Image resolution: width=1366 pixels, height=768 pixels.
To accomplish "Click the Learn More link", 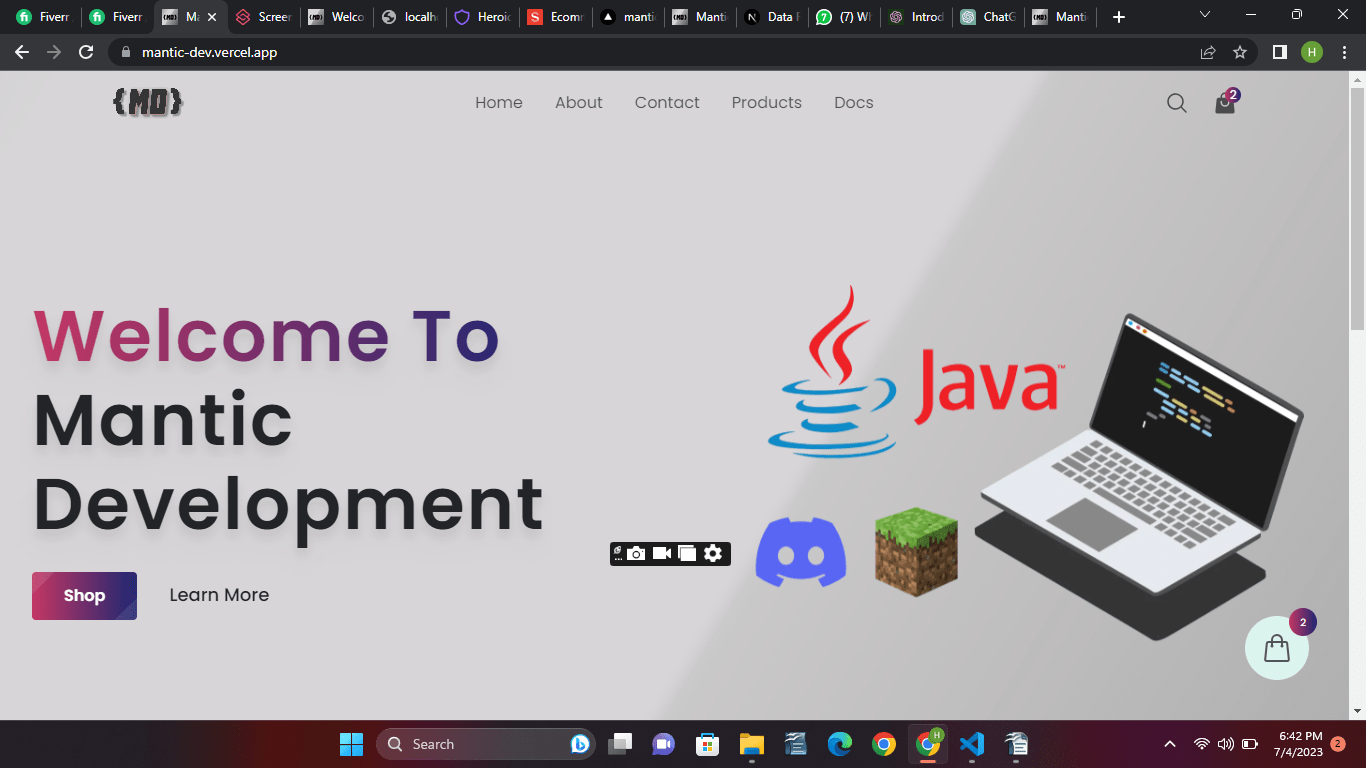I will point(219,595).
